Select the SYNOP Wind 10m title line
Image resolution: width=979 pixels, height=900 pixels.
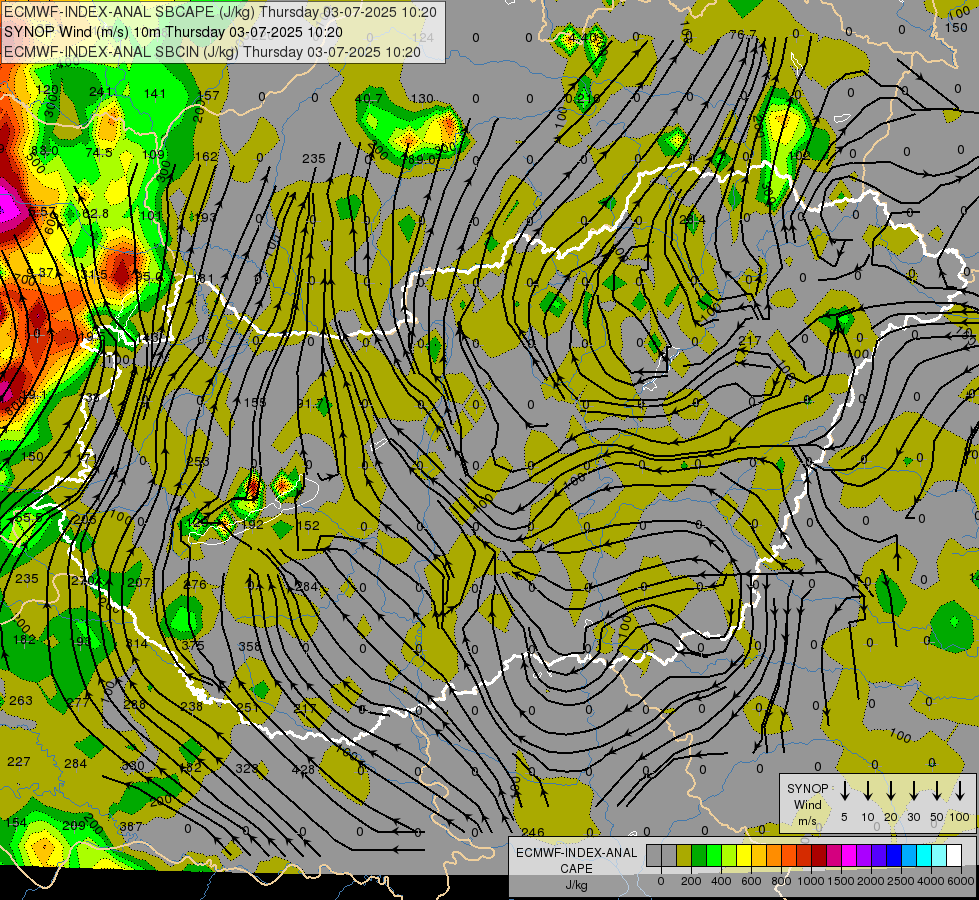(173, 32)
